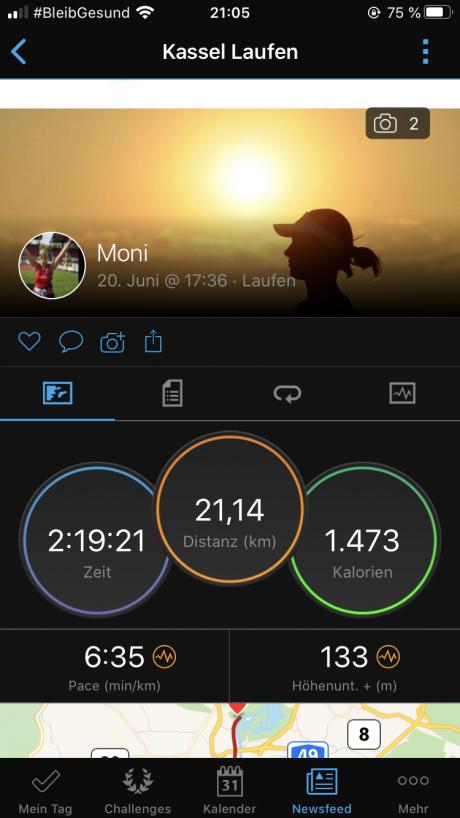Go back using the blue arrow
Screen dimensions: 460x818
point(18,52)
